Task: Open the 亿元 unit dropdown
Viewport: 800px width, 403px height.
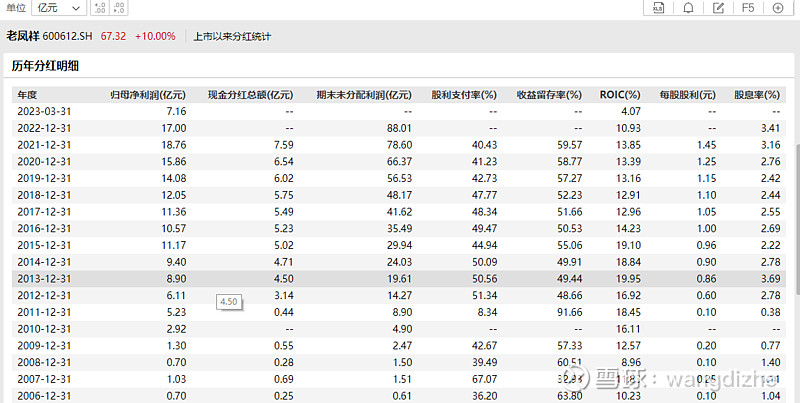Action: [x=58, y=8]
